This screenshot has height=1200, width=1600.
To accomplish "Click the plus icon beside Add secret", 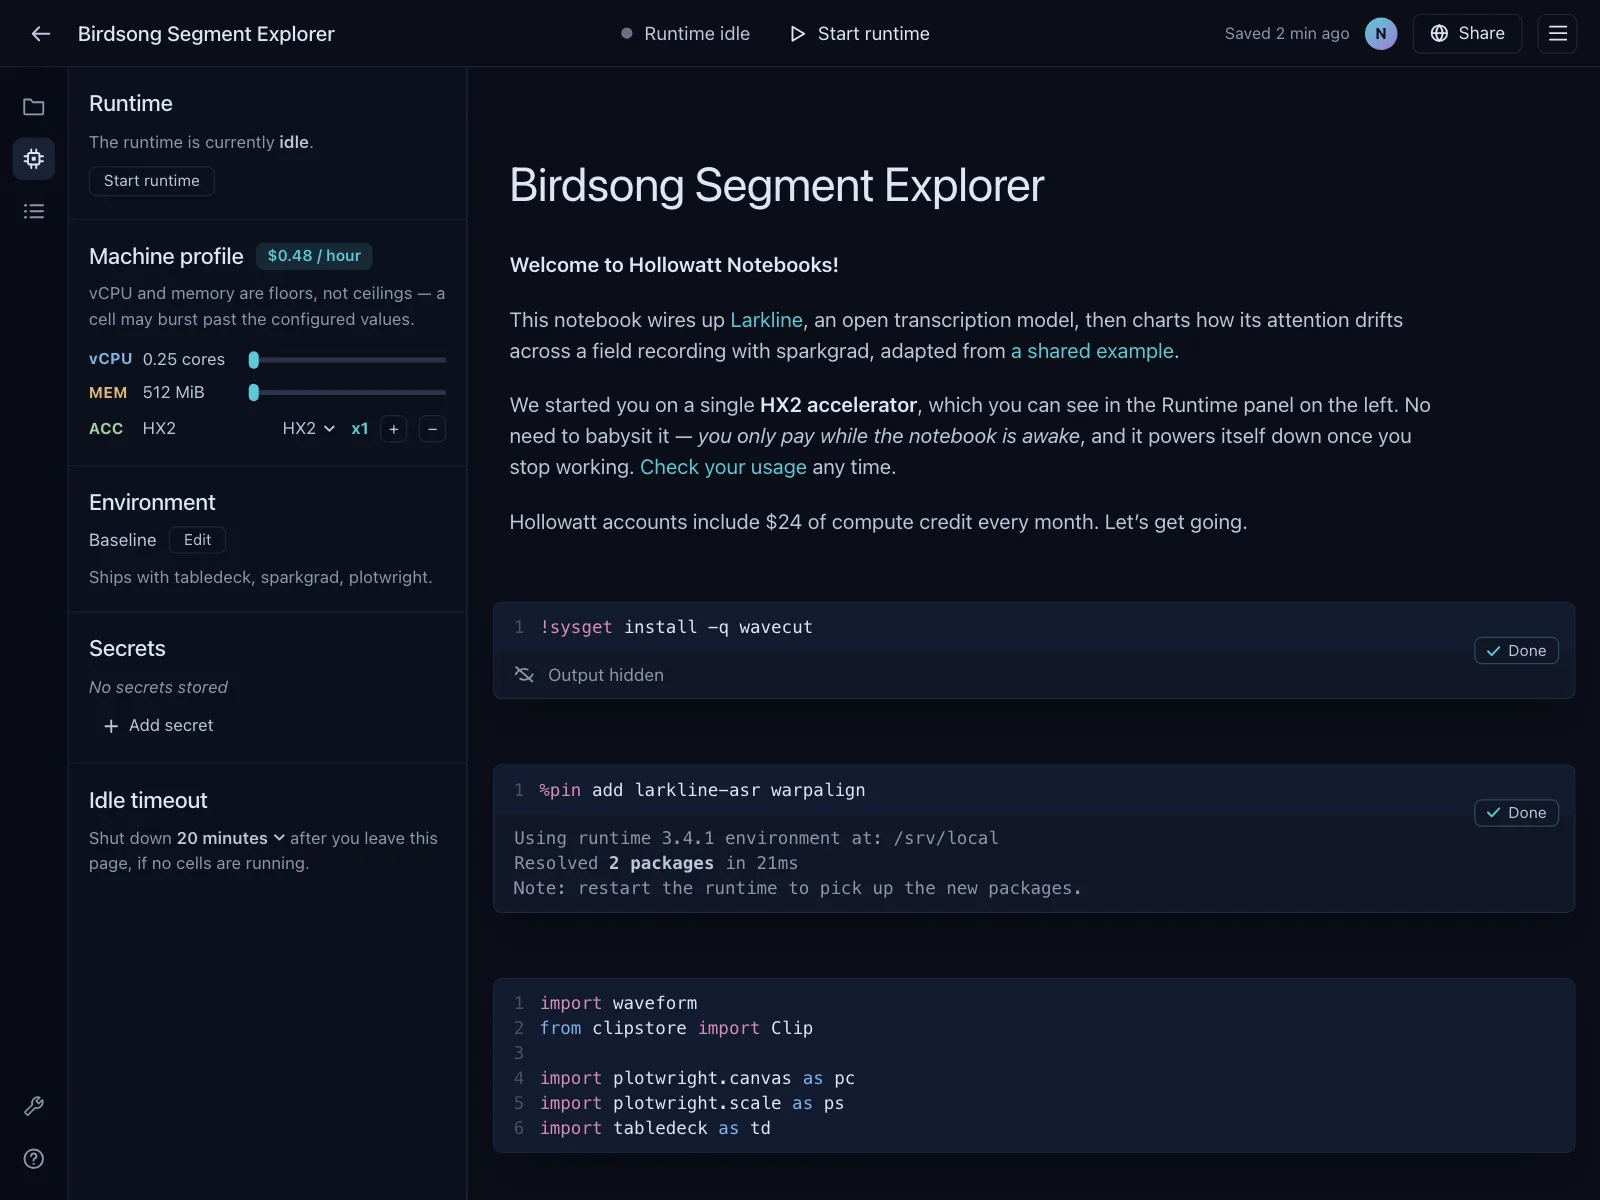I will tap(111, 726).
